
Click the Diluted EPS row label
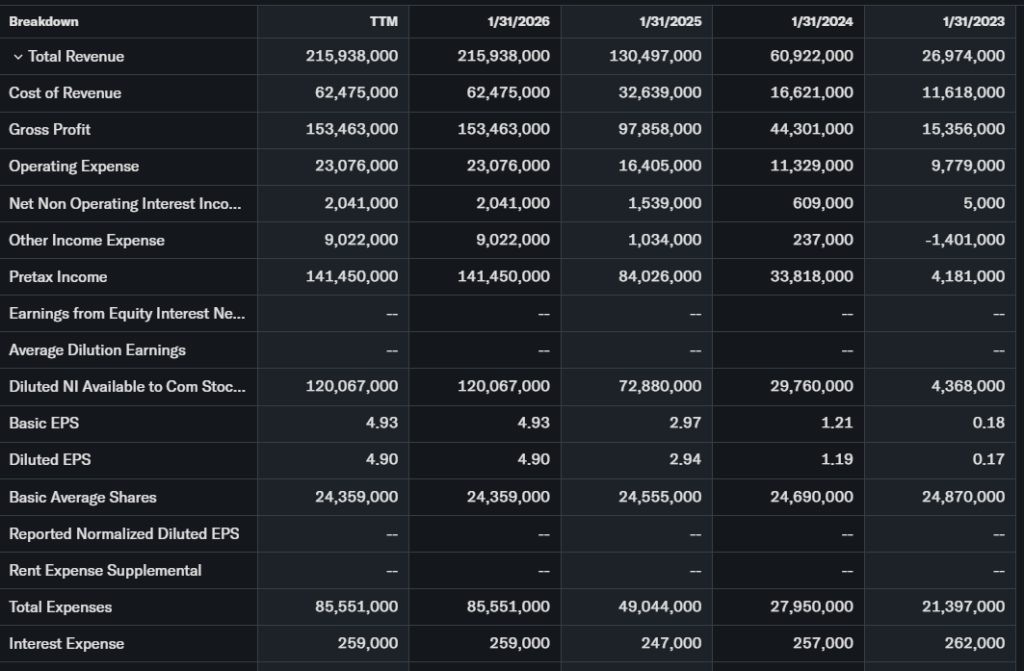point(50,460)
